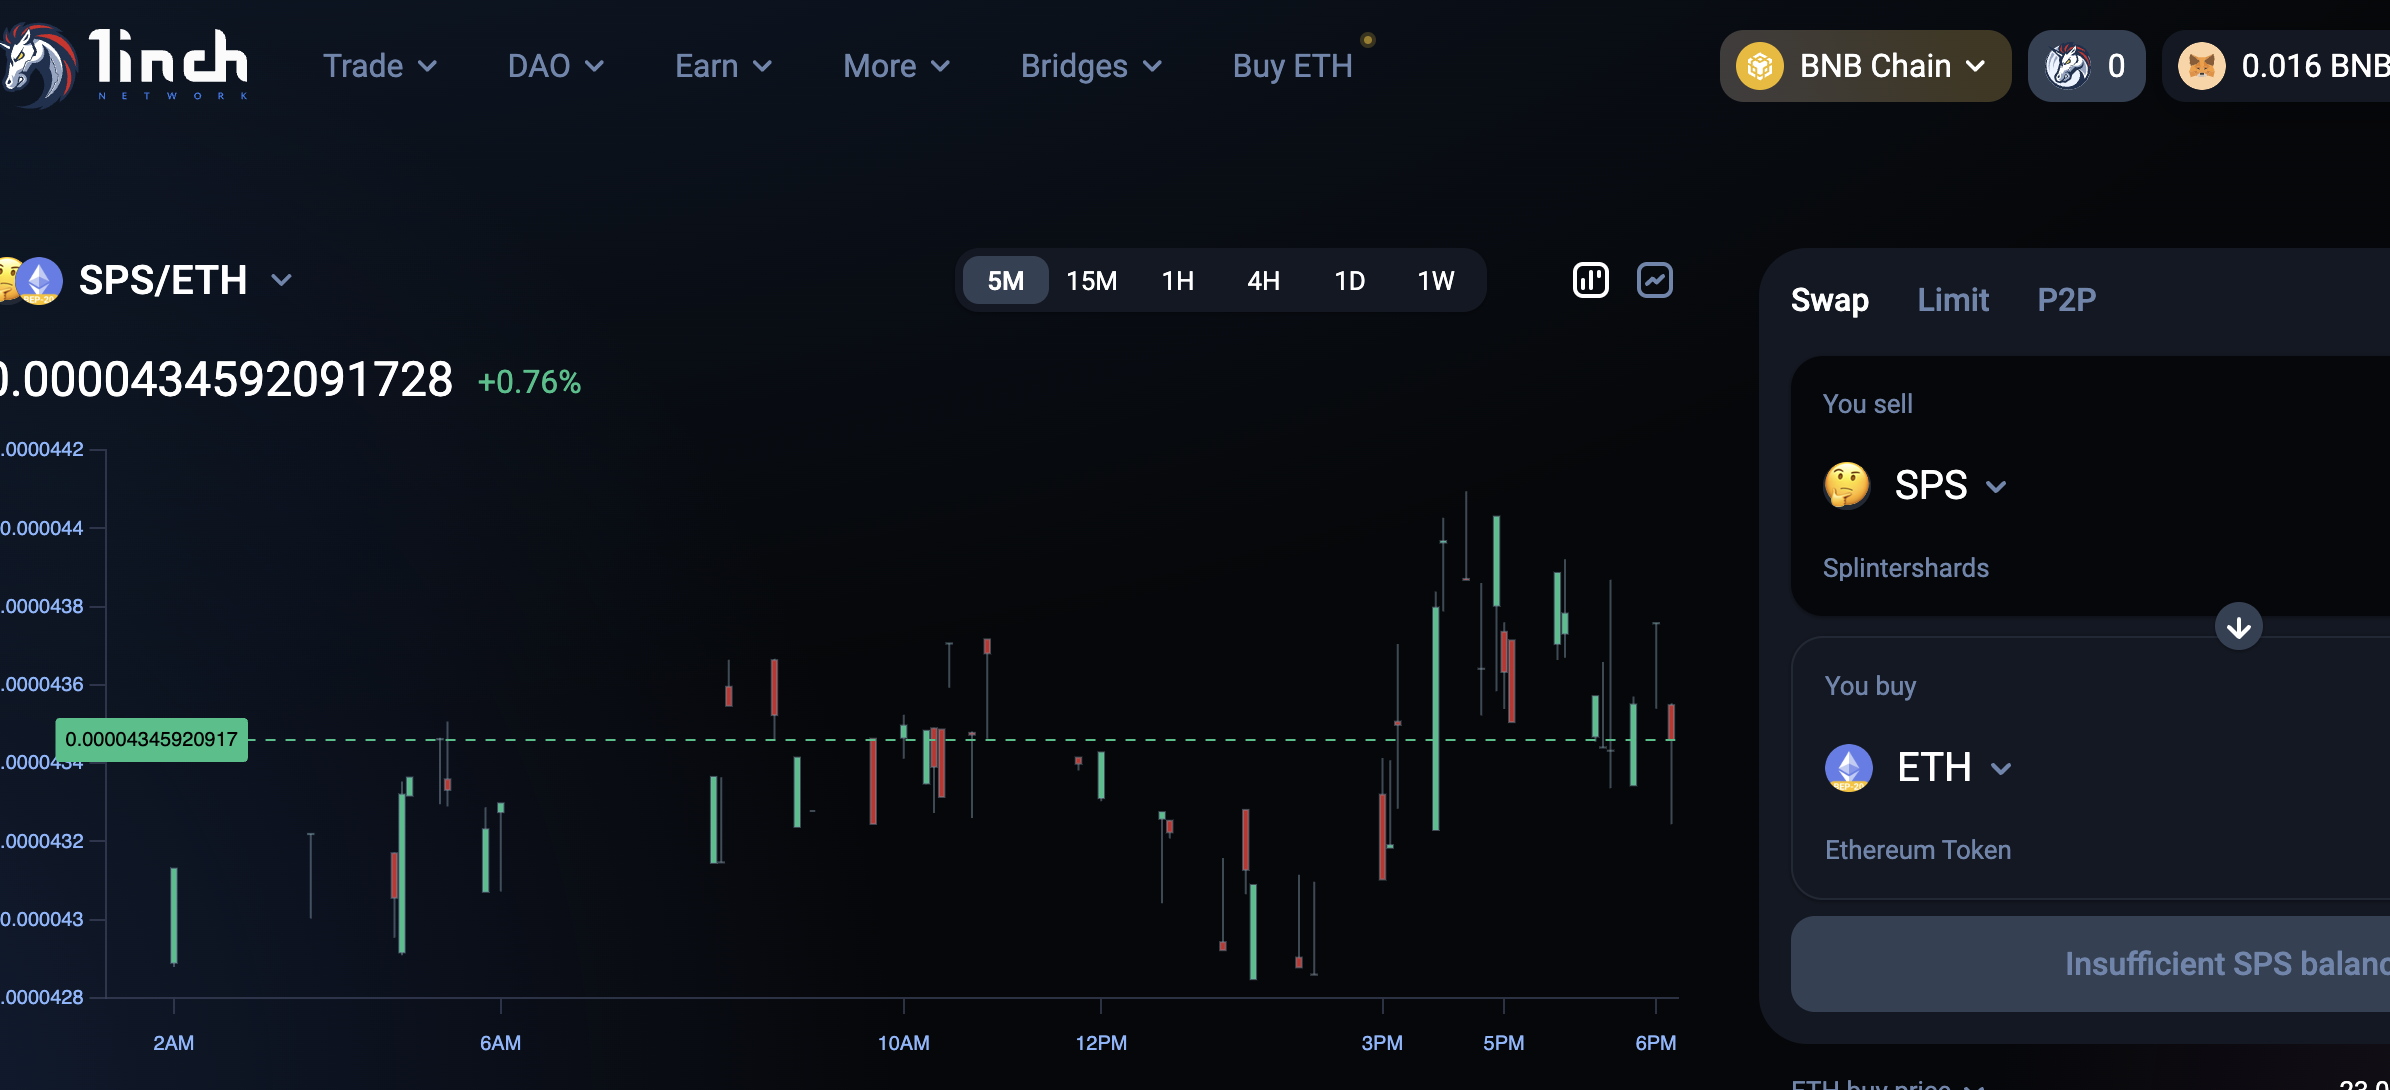Viewport: 2390px width, 1090px height.
Task: Click the 2AM time axis label
Action: (x=173, y=1043)
